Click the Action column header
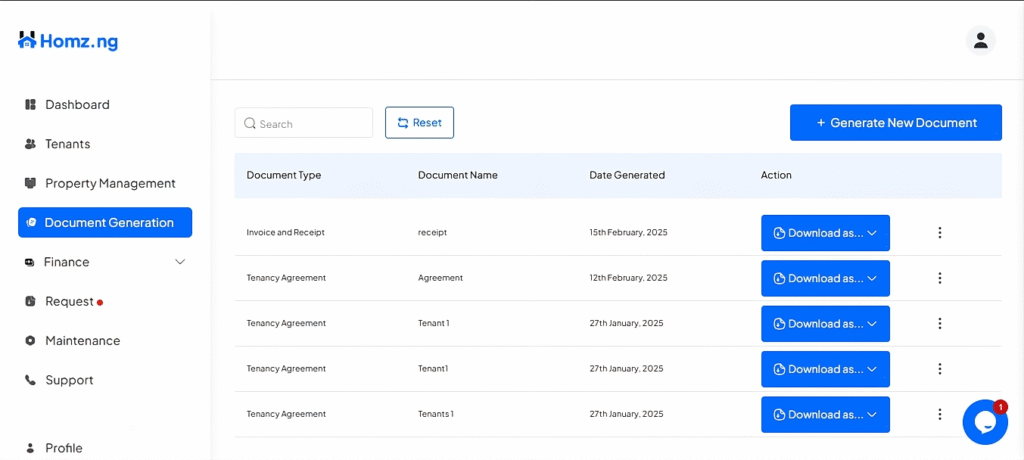 point(776,175)
